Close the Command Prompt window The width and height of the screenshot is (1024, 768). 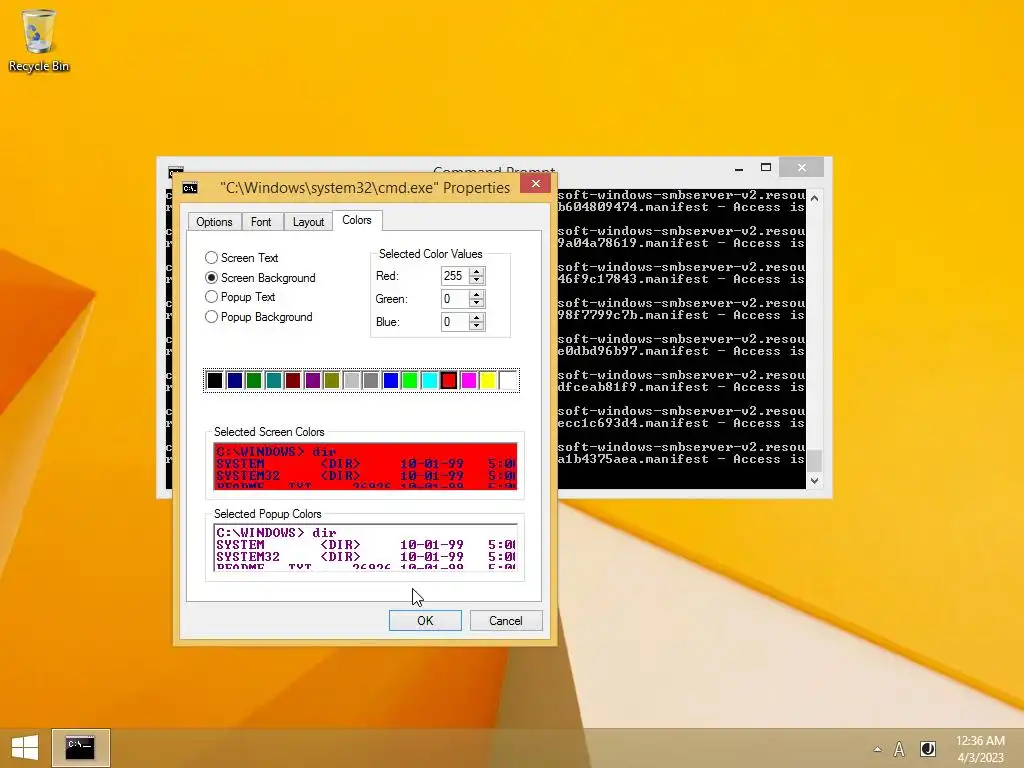click(802, 168)
